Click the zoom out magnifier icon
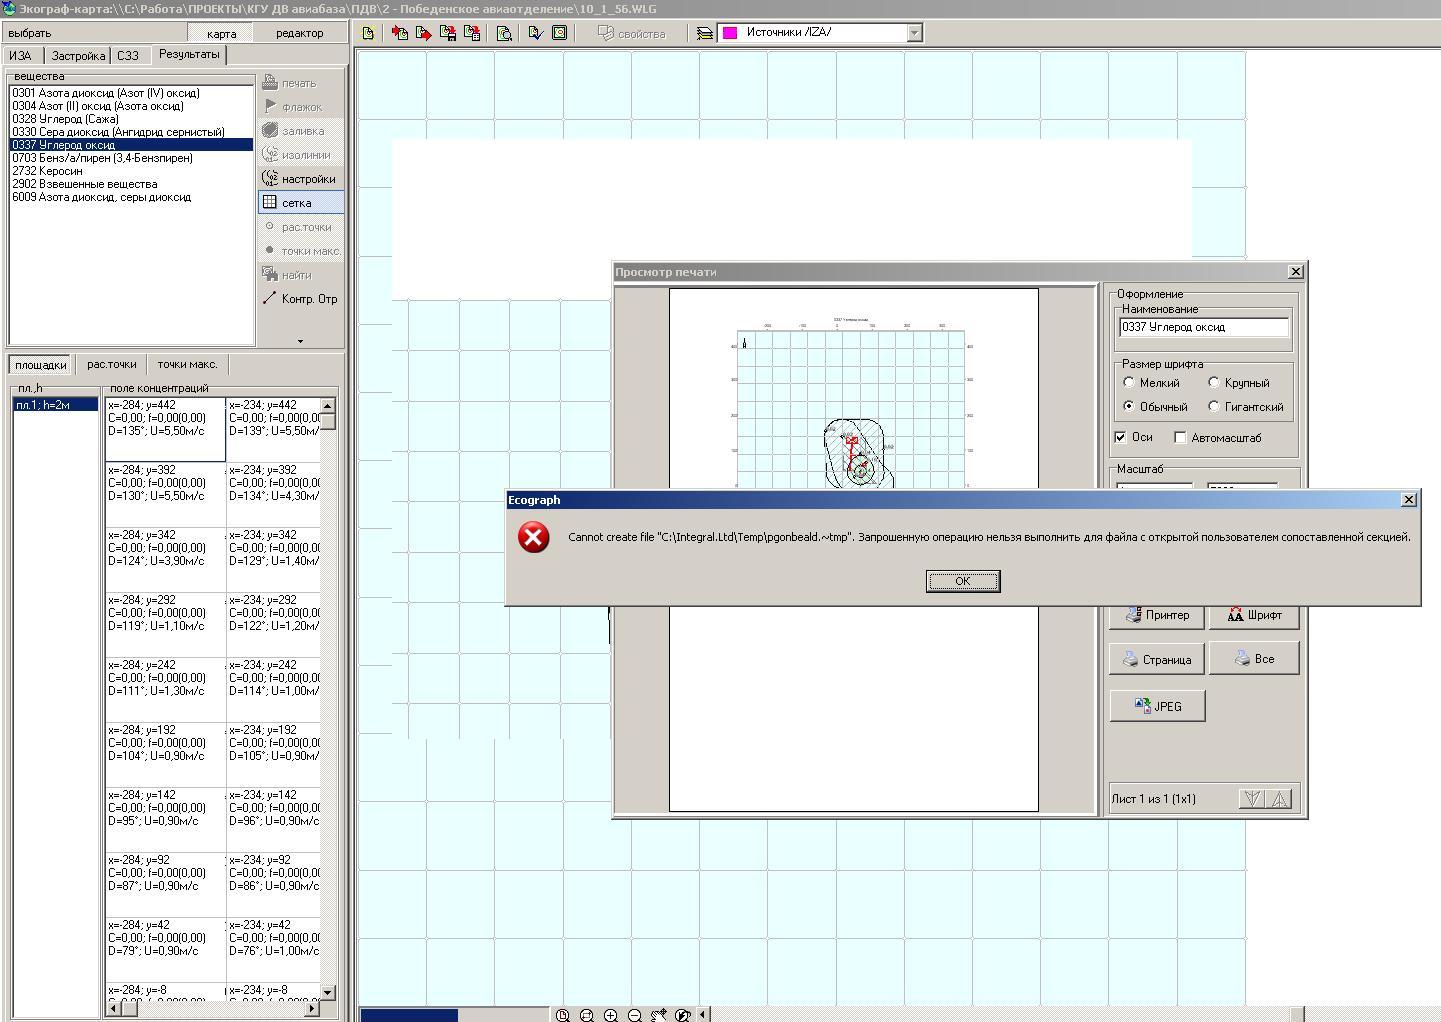 [634, 1015]
